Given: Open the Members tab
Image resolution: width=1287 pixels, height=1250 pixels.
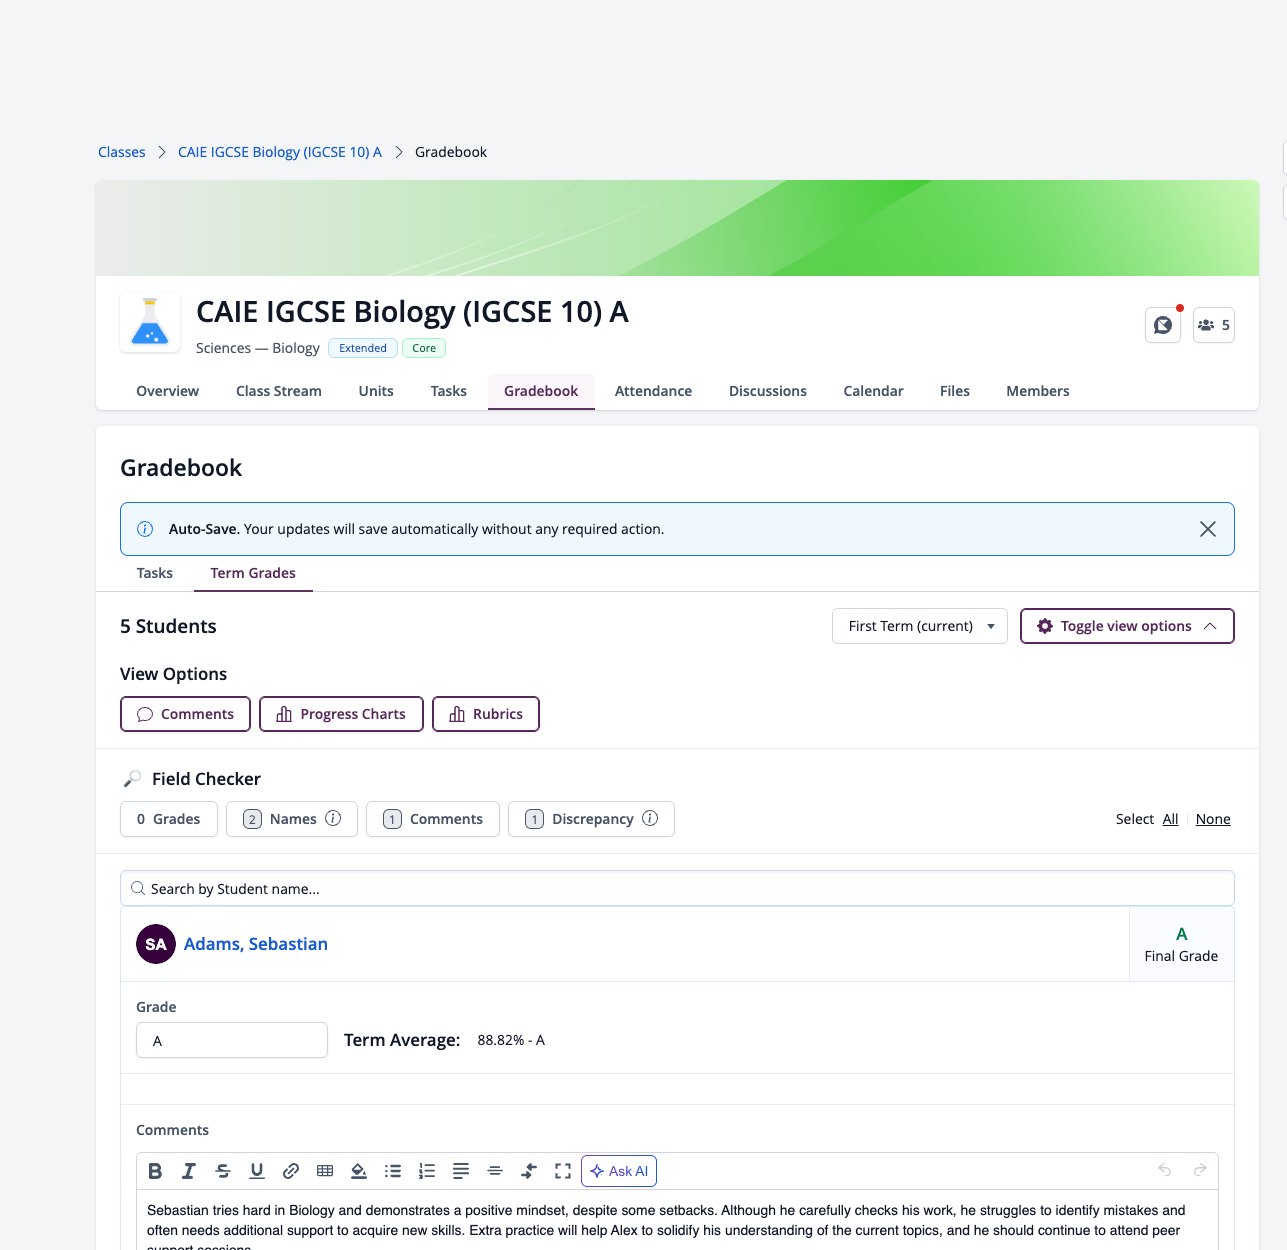Looking at the screenshot, I should (x=1038, y=391).
